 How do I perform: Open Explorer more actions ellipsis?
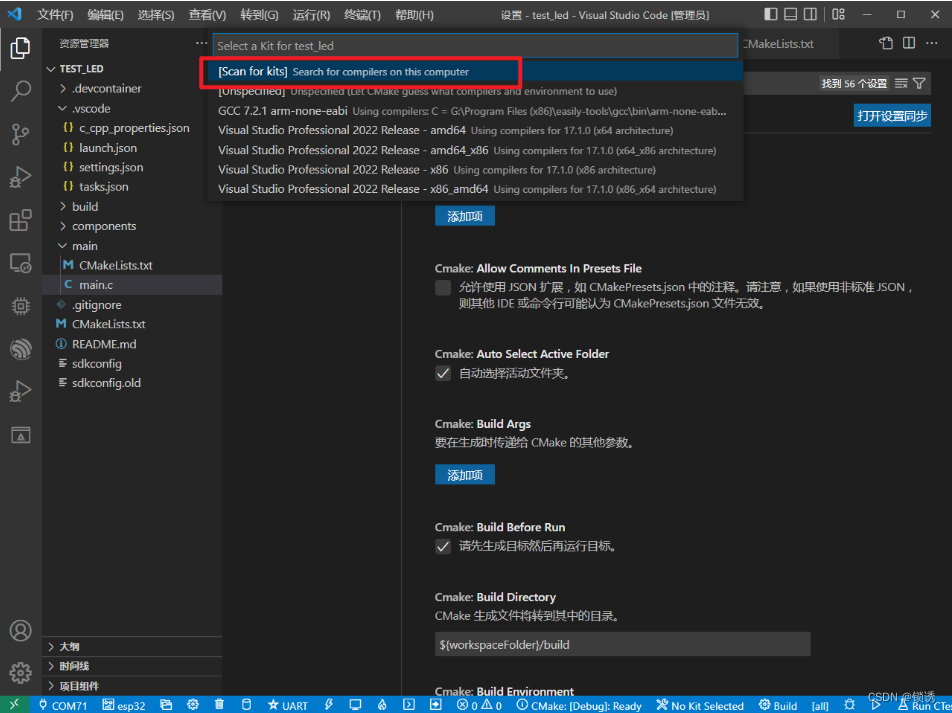(201, 43)
